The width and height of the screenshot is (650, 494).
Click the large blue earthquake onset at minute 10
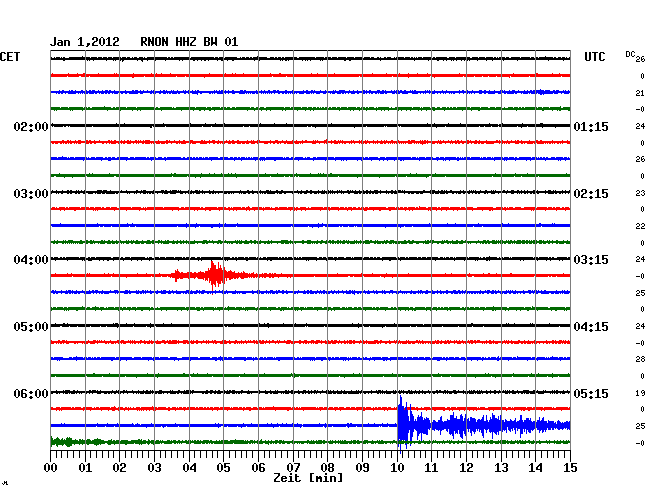pos(404,424)
